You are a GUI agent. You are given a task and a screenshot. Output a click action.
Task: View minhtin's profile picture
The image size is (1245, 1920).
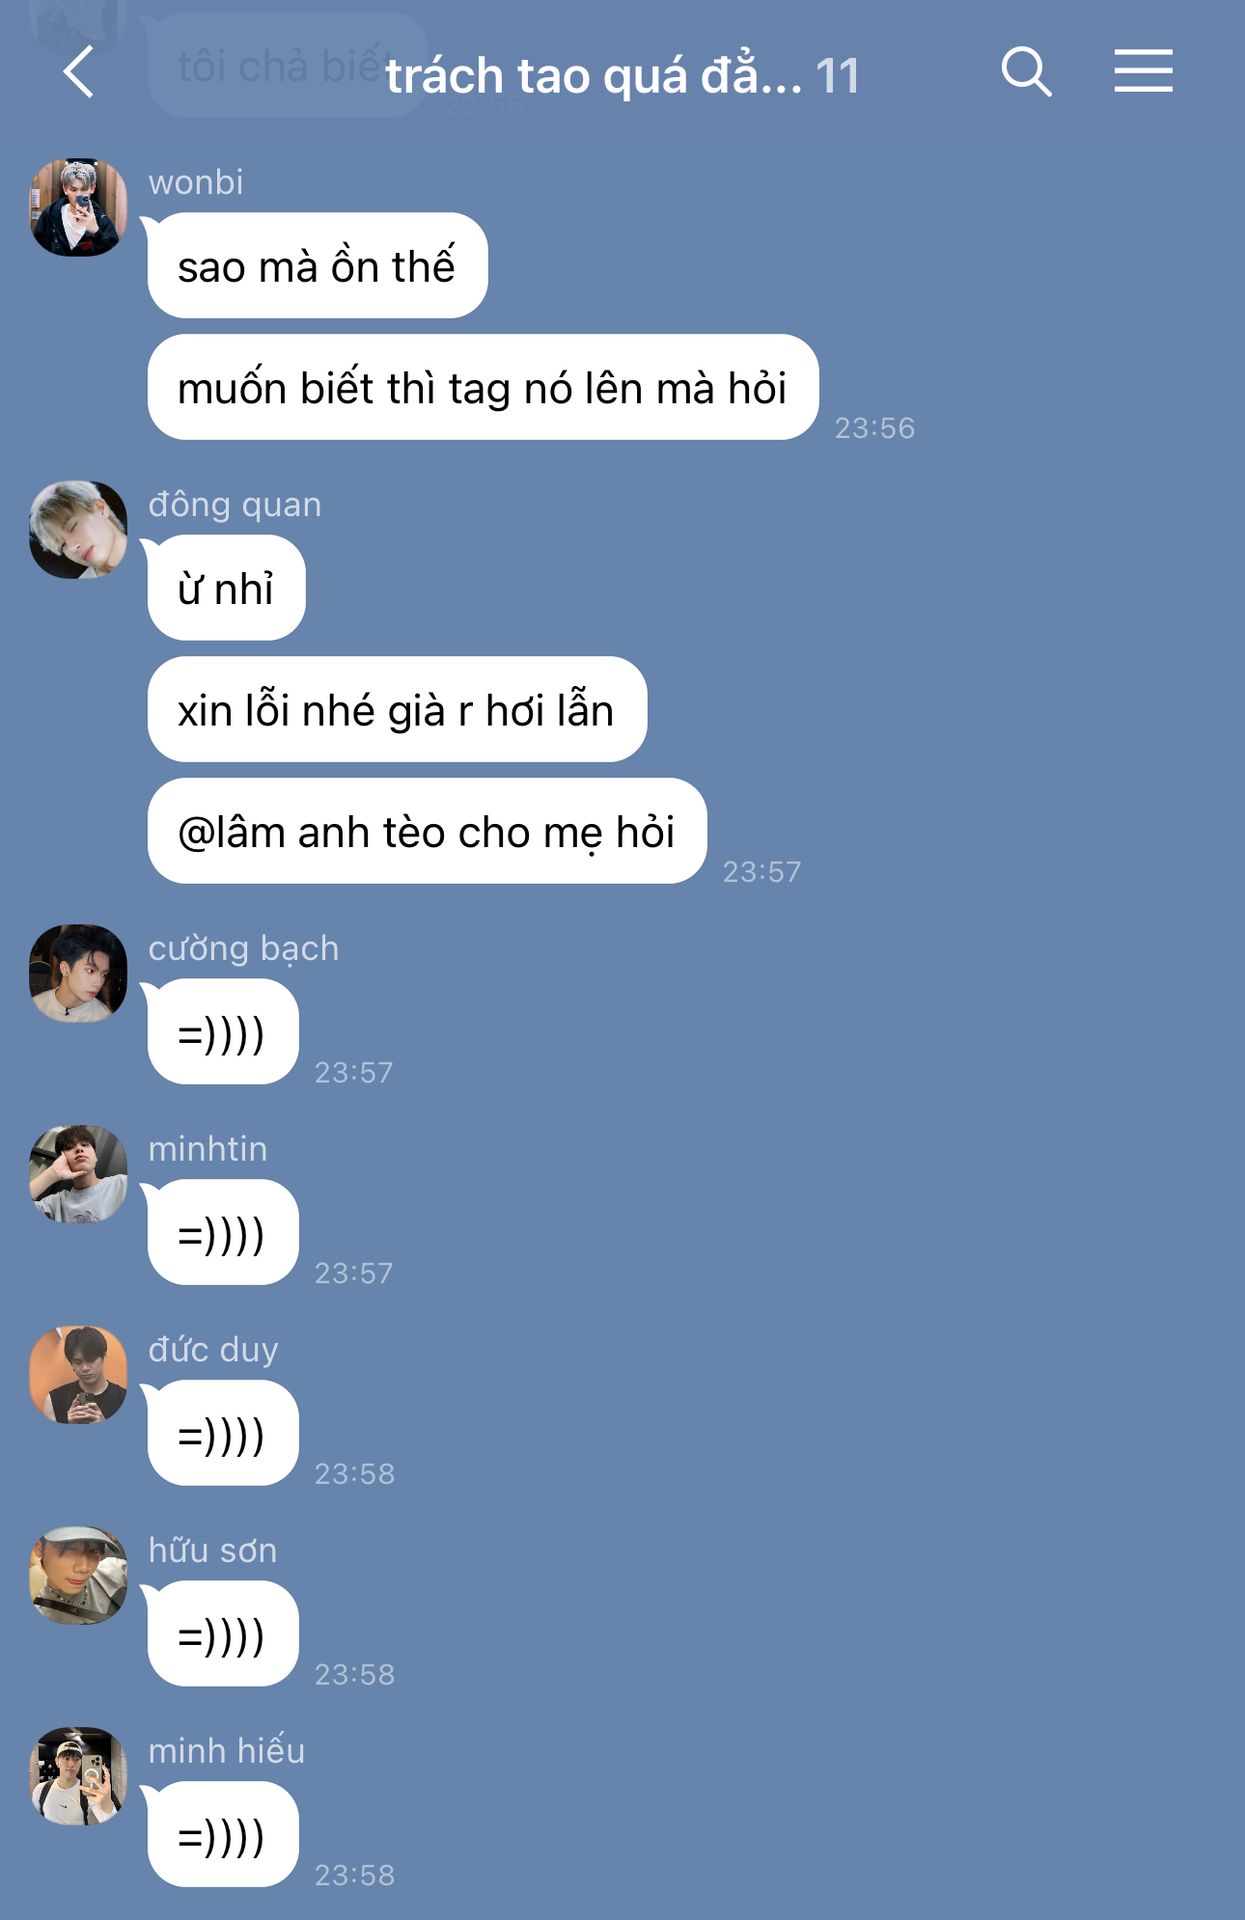tap(79, 1174)
